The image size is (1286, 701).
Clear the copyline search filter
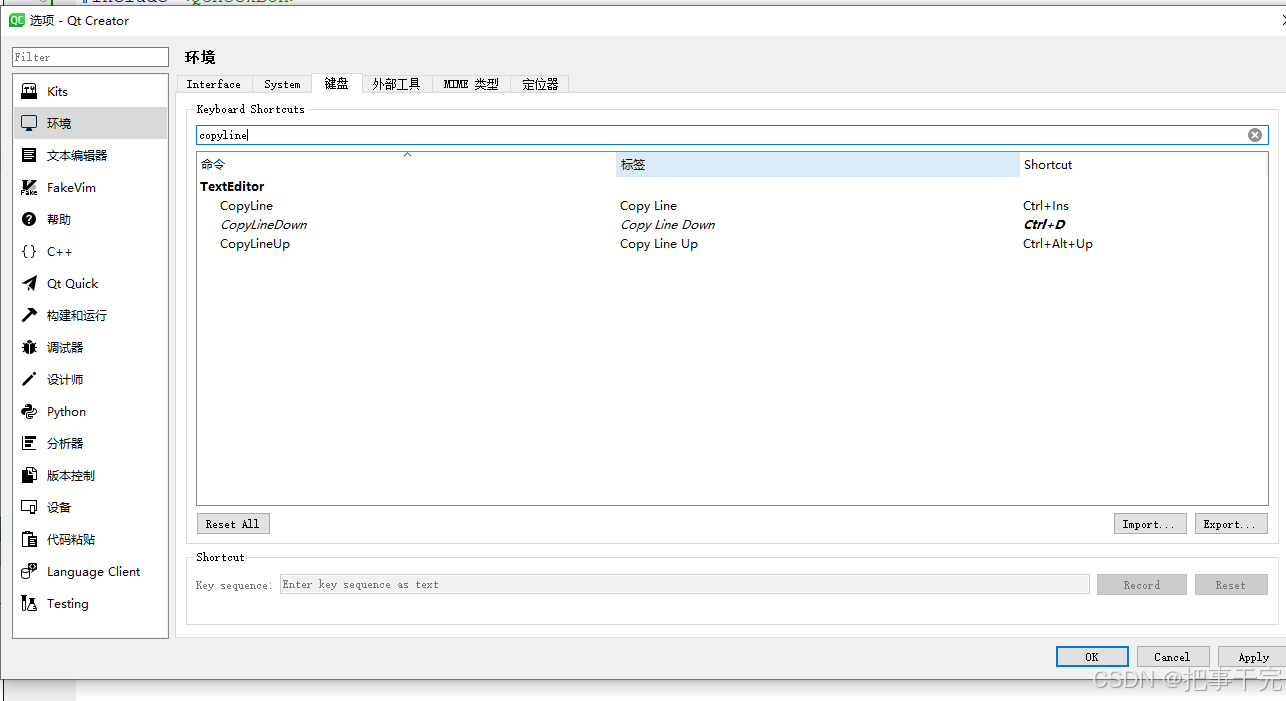point(1255,135)
